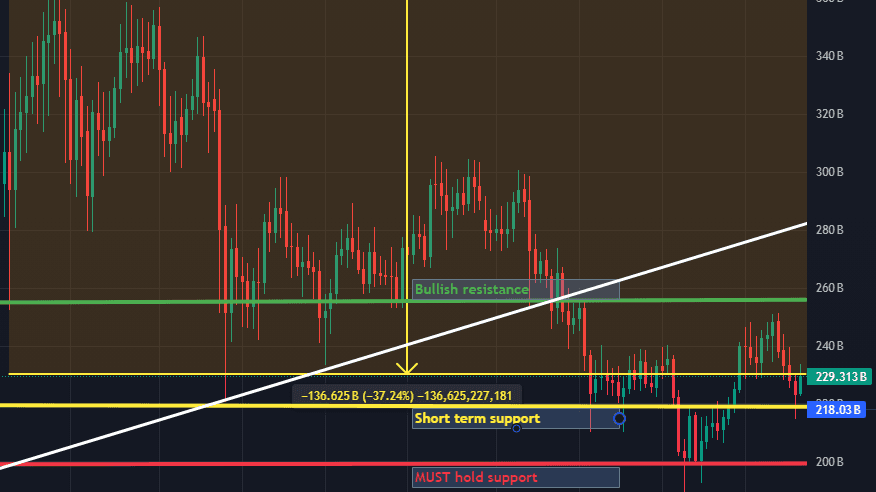This screenshot has width=876, height=492.
Task: Click the 300 B price axis label
Action: click(x=830, y=172)
